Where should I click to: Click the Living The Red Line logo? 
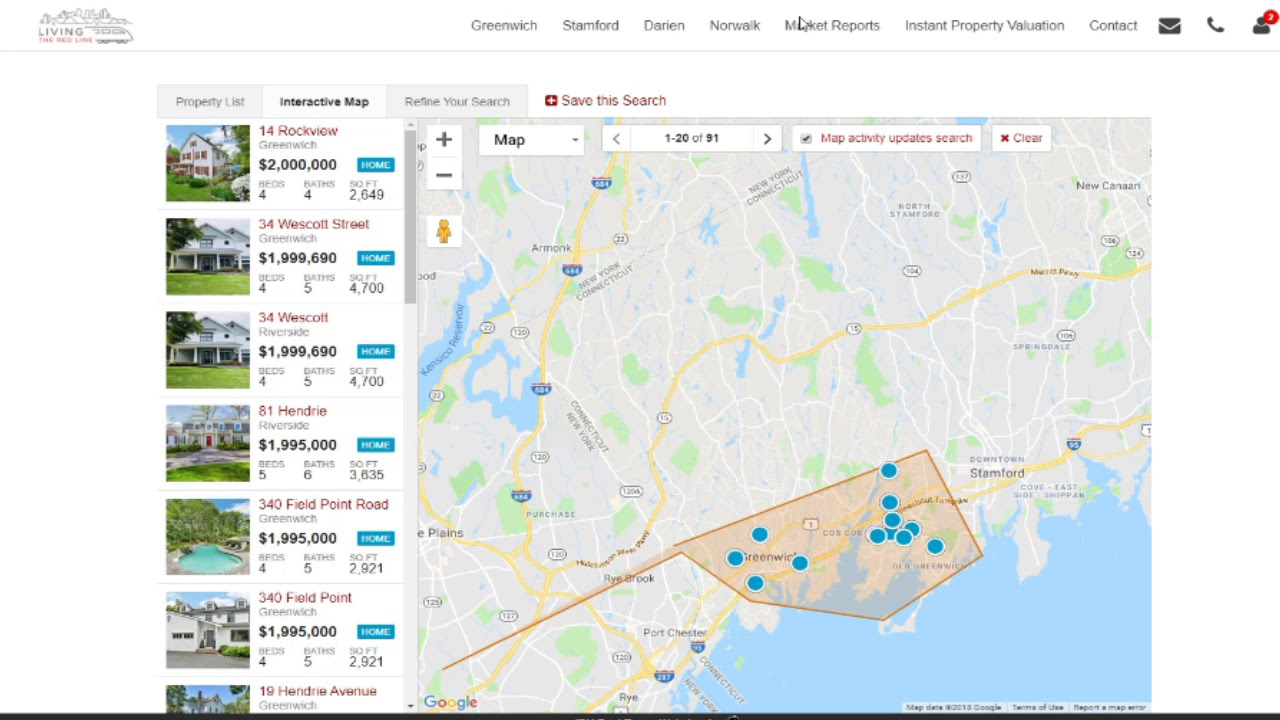[85, 26]
